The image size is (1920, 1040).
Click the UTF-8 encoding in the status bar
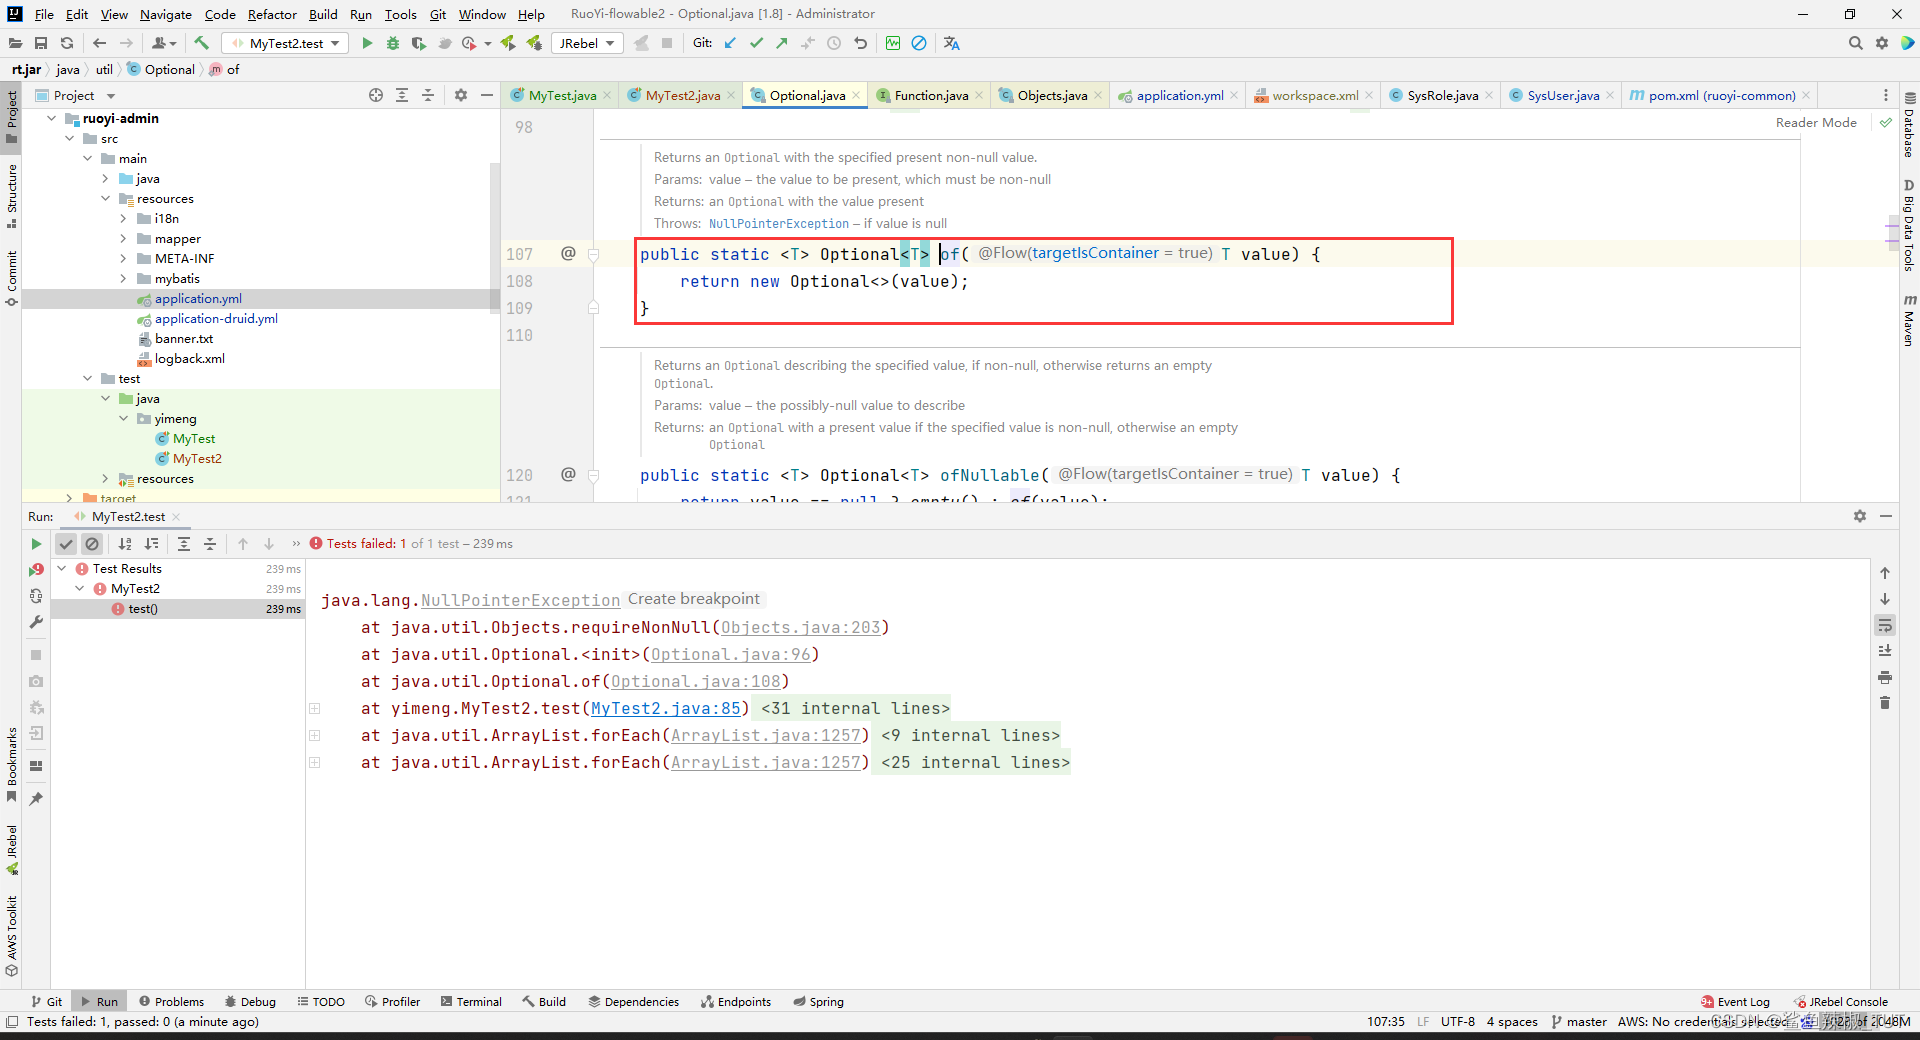[1458, 1021]
